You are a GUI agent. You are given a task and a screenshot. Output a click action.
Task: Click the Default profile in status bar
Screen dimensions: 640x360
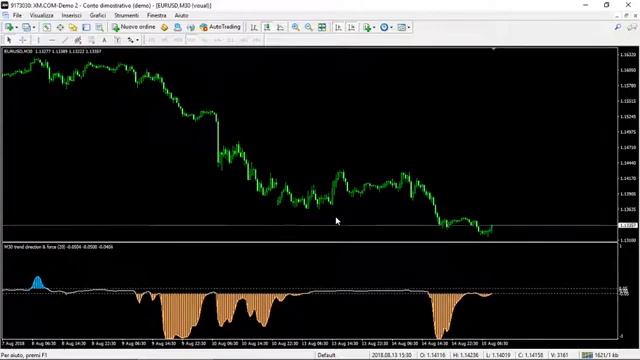326,355
